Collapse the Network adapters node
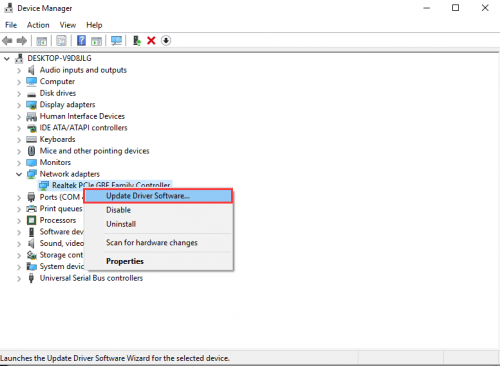 tap(19, 174)
